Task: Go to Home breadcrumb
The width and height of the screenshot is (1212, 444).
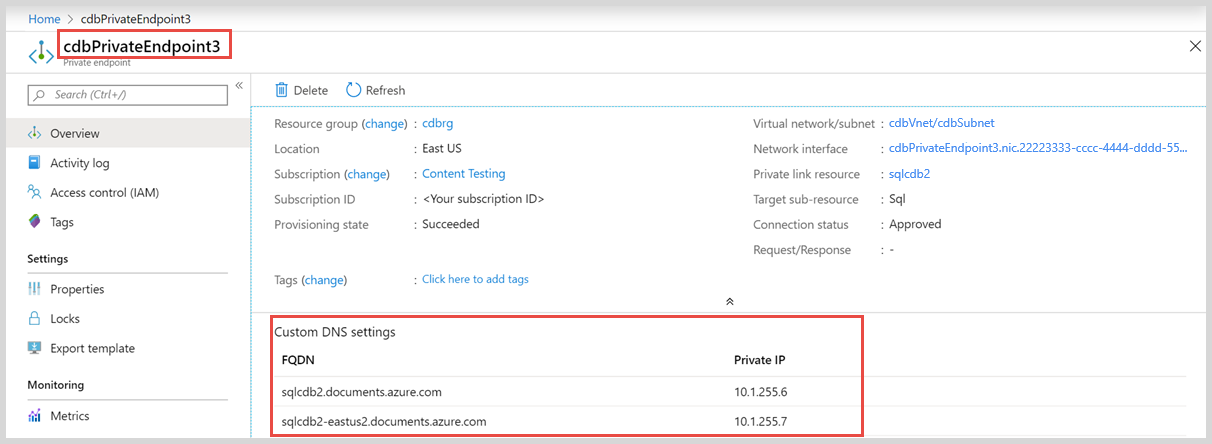Action: coord(44,19)
